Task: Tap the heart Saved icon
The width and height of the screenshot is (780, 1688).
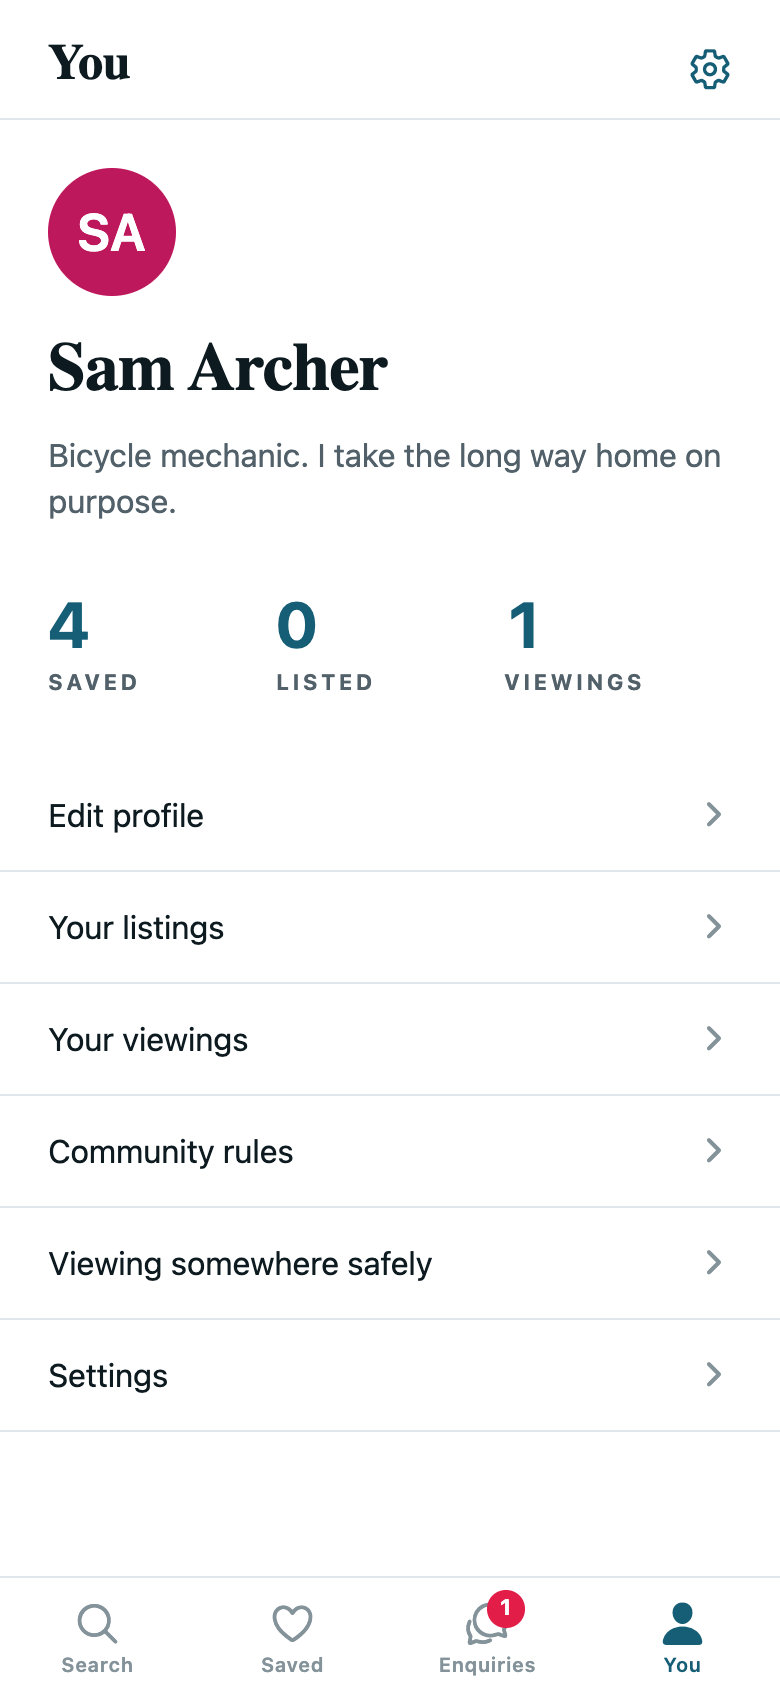Action: tap(292, 1624)
